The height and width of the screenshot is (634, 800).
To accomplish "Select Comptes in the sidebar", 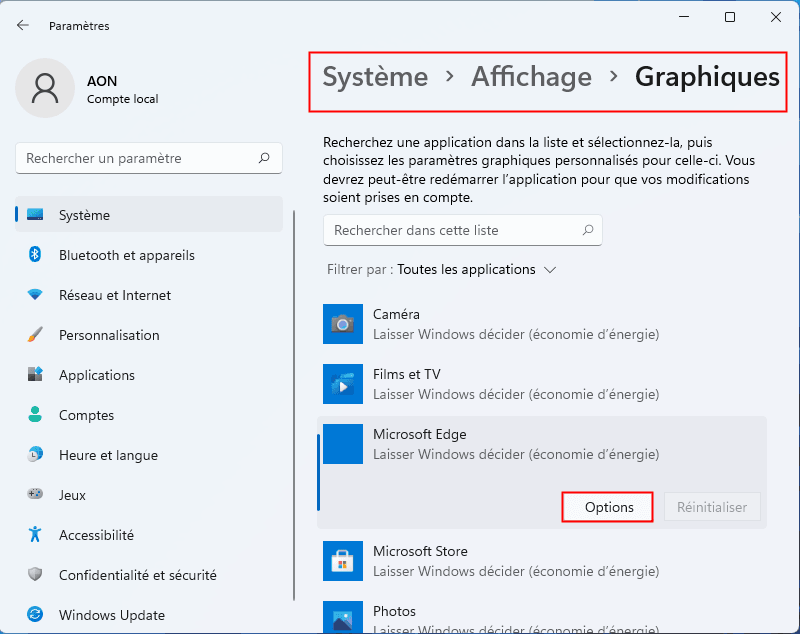I will pyautogui.click(x=86, y=415).
